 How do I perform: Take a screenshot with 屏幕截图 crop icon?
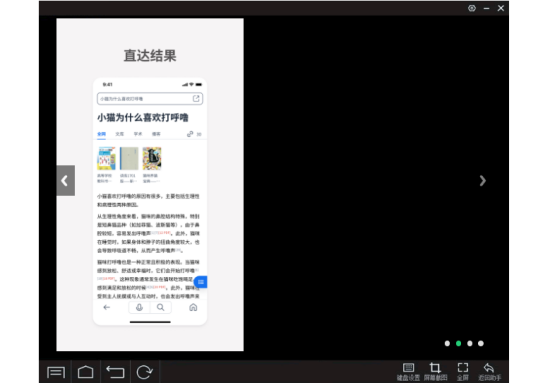[435, 372]
